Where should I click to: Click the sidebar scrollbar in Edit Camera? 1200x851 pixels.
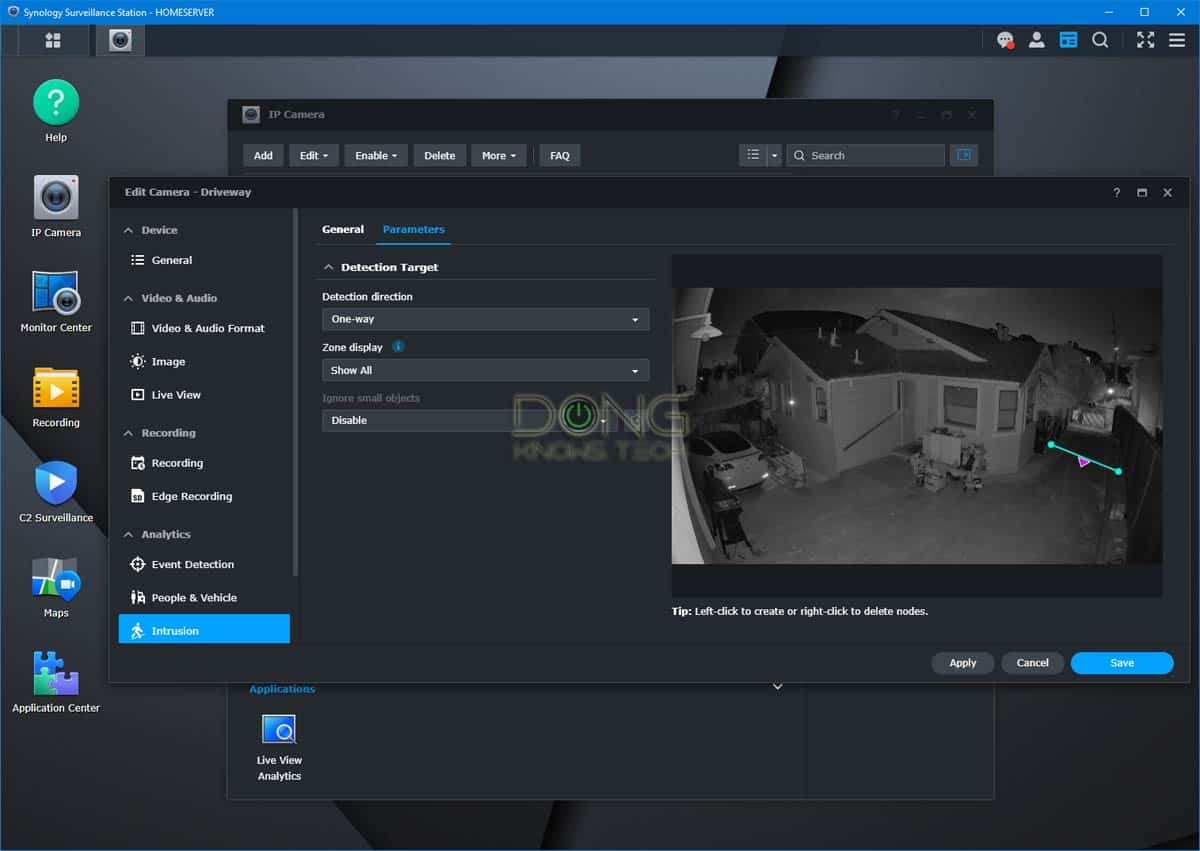295,392
